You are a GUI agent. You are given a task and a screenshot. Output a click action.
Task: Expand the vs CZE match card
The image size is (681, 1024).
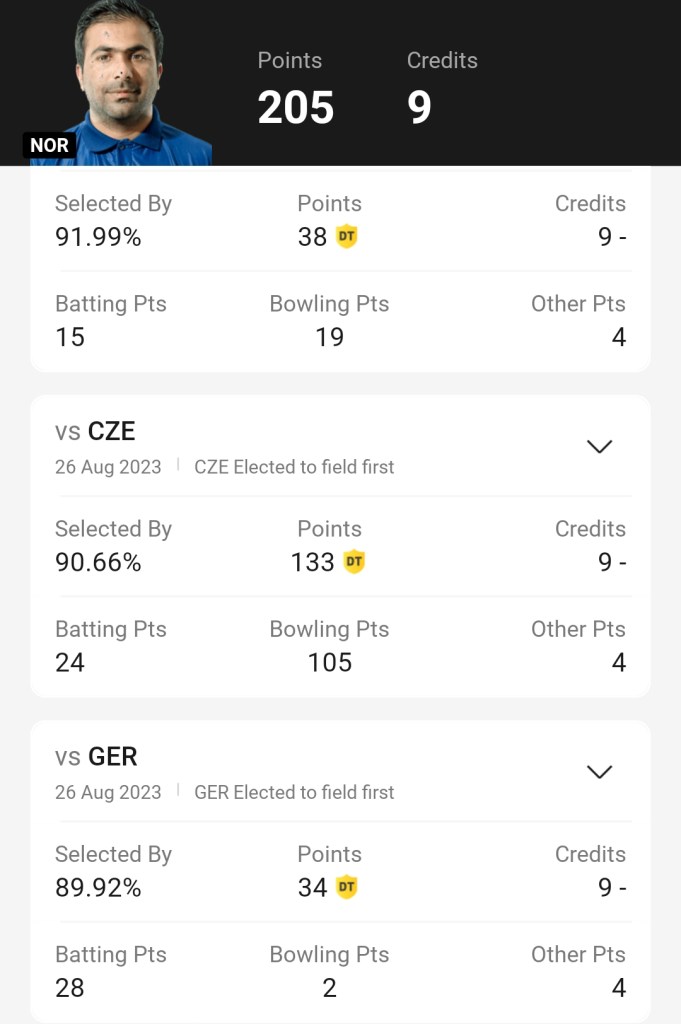pos(599,446)
